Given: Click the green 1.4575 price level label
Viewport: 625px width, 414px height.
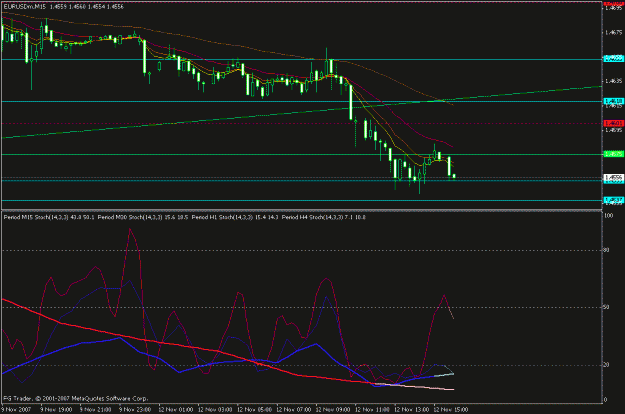Looking at the screenshot, I should pyautogui.click(x=614, y=154).
